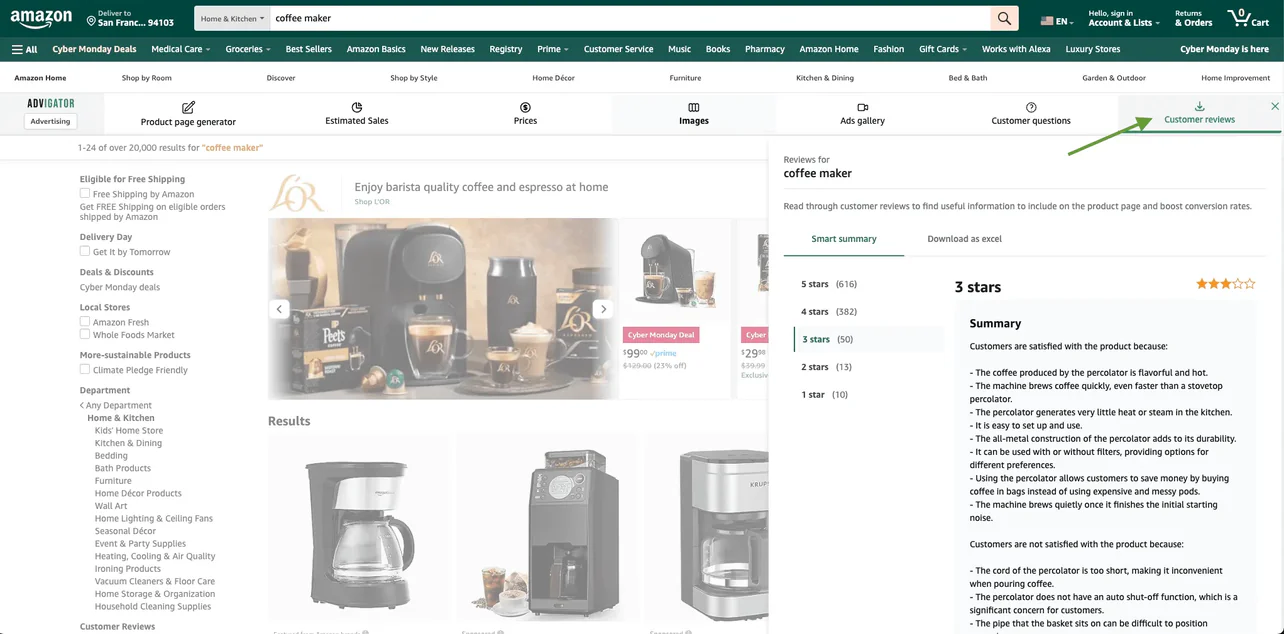
Task: Click inside the coffee maker search field
Action: pos(630,18)
